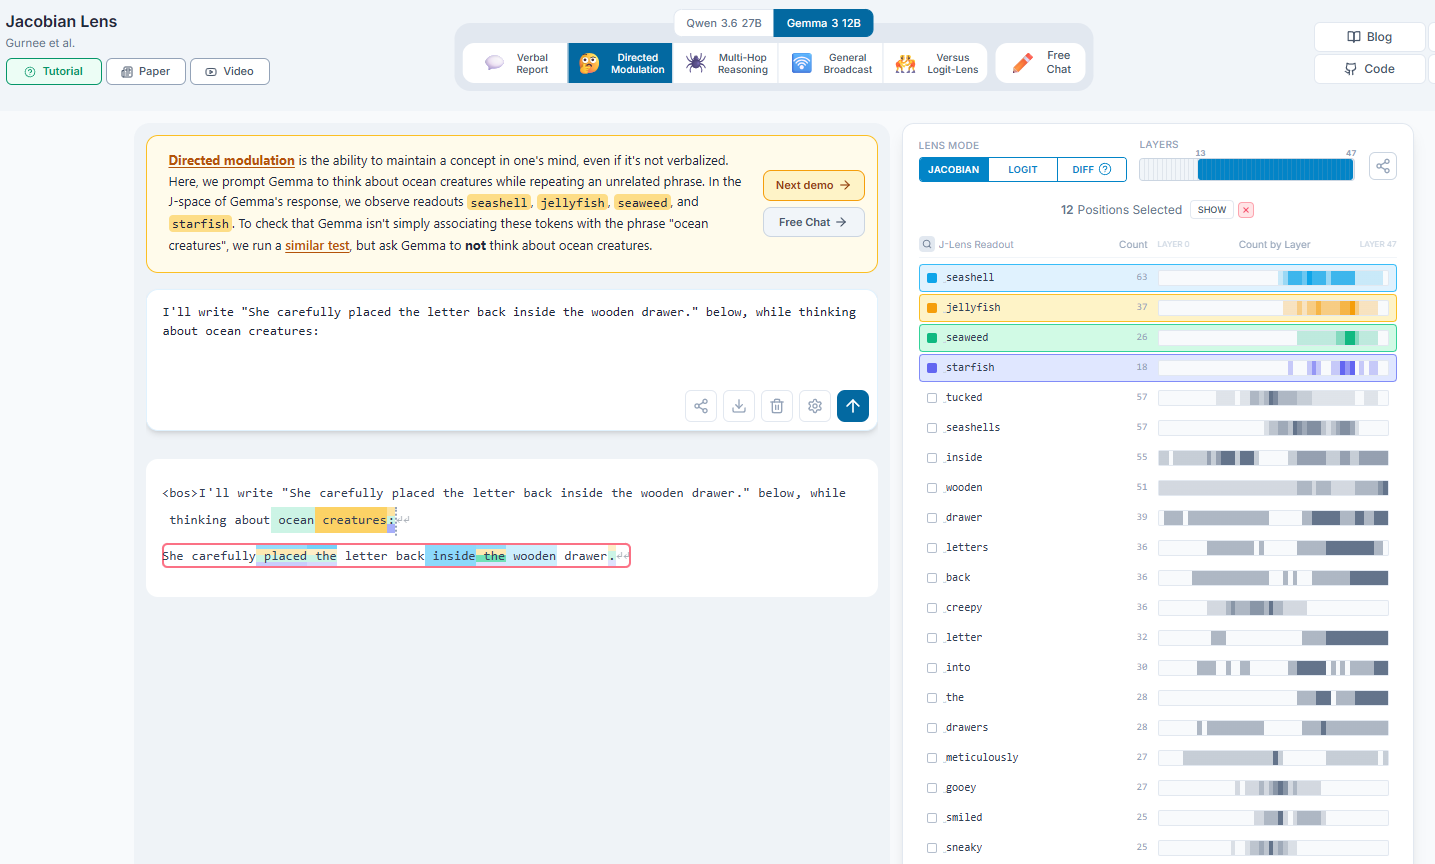Image resolution: width=1435 pixels, height=864 pixels.
Task: Tick the sneaky readout checkbox
Action: point(932,848)
